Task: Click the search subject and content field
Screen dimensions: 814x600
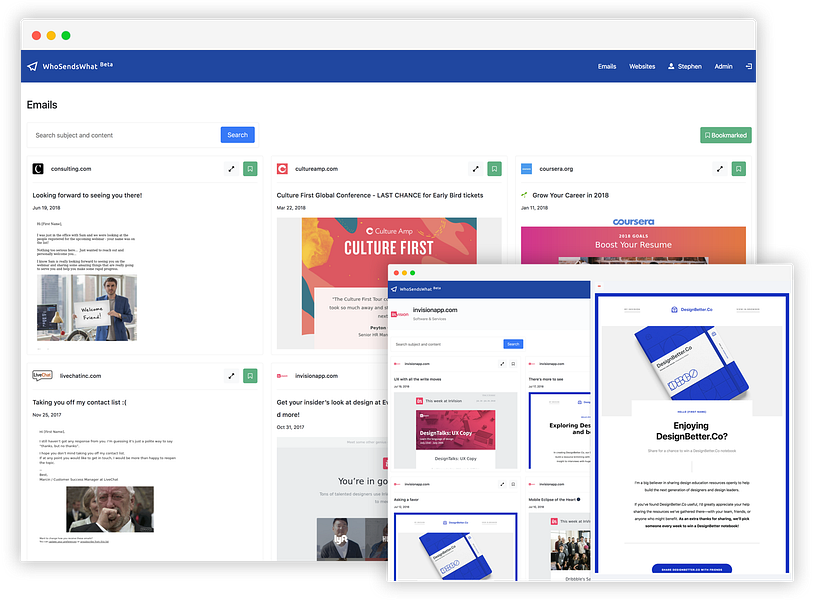Action: pyautogui.click(x=125, y=135)
